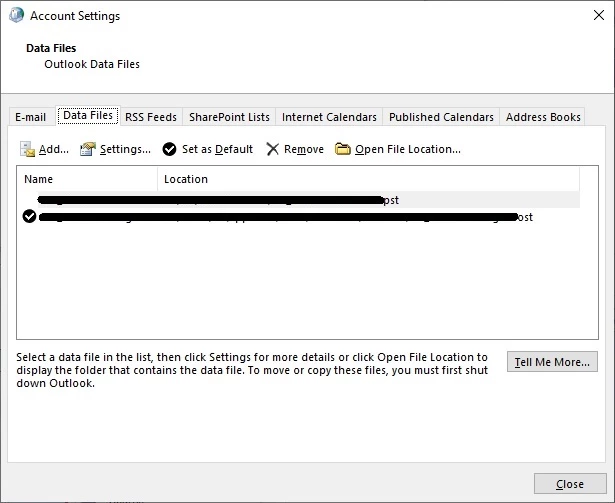Screen dimensions: 615x503
Task: Click the Set as Default checkmark icon
Action: tap(169, 149)
